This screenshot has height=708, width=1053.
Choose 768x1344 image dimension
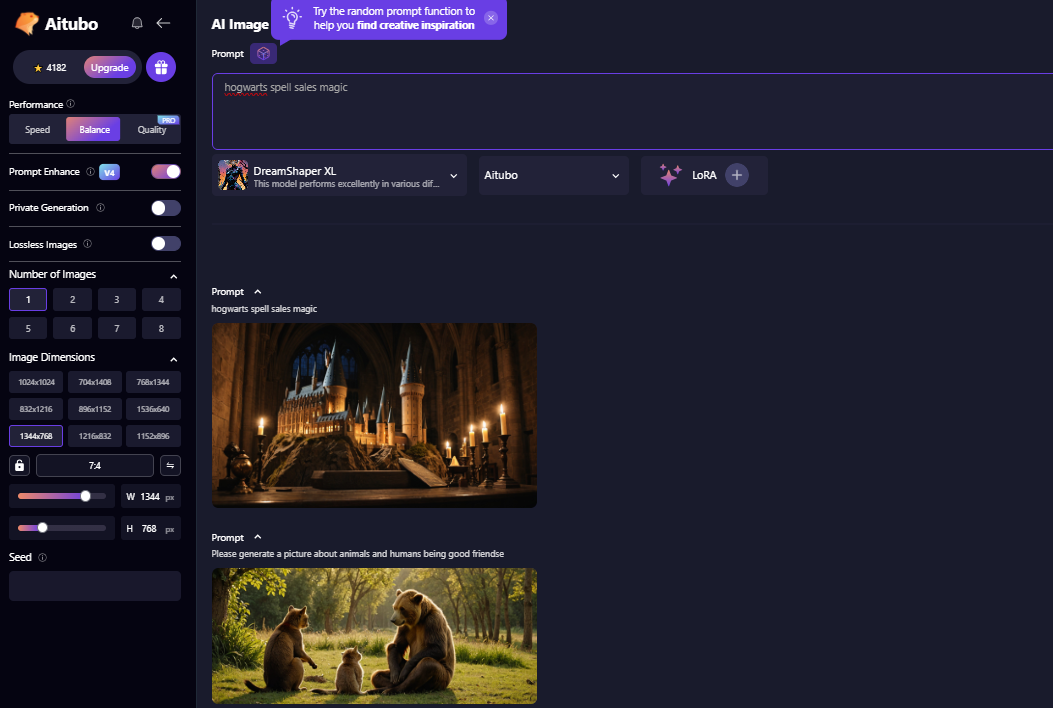click(153, 382)
